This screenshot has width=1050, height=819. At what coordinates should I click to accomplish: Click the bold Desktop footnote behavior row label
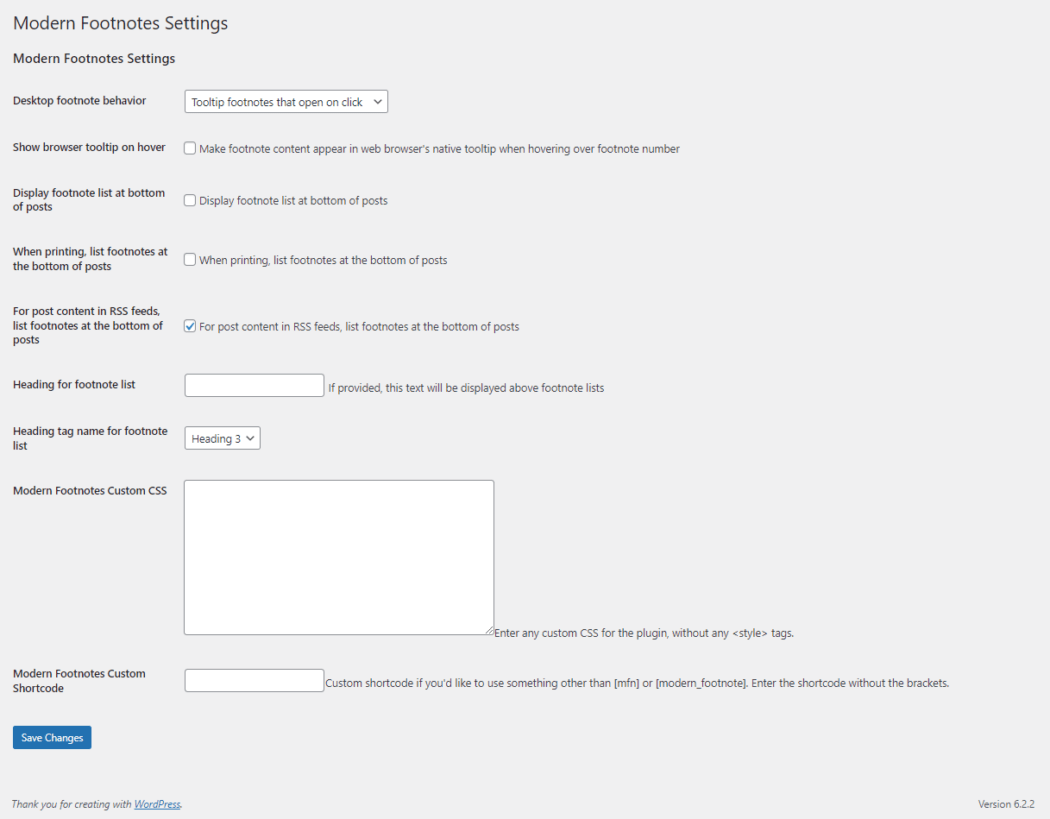coord(79,101)
